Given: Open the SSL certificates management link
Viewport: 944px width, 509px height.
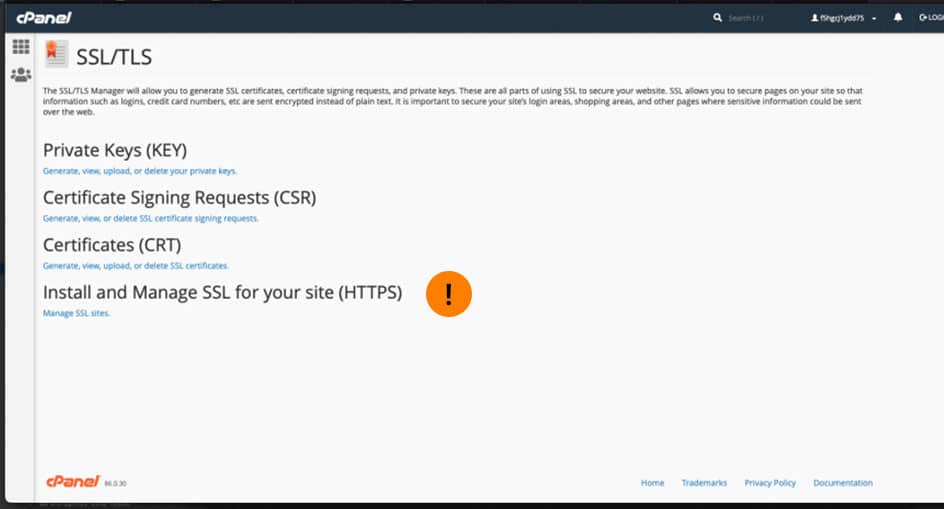Looking at the screenshot, I should pyautogui.click(x=135, y=266).
